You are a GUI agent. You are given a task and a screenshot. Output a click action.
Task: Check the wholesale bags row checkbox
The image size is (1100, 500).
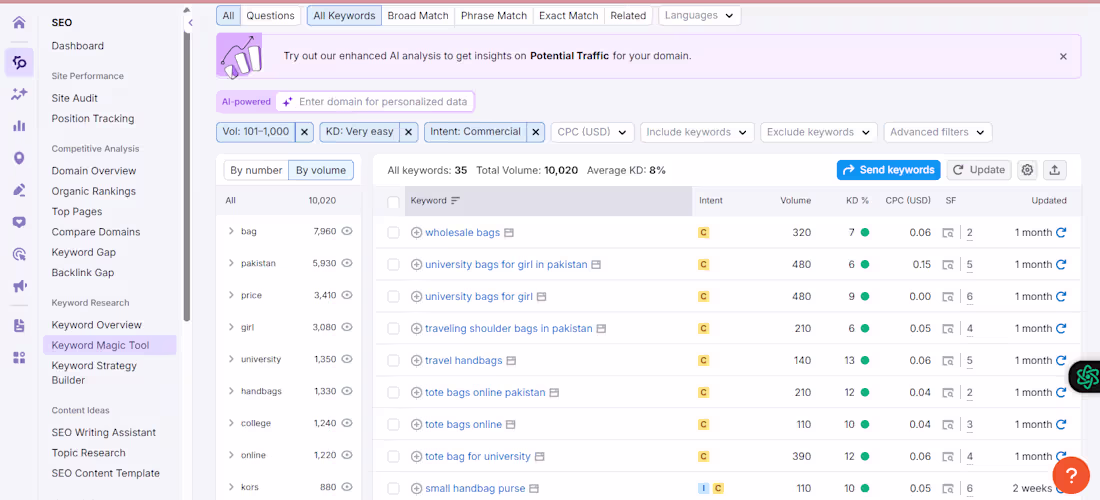tap(394, 233)
